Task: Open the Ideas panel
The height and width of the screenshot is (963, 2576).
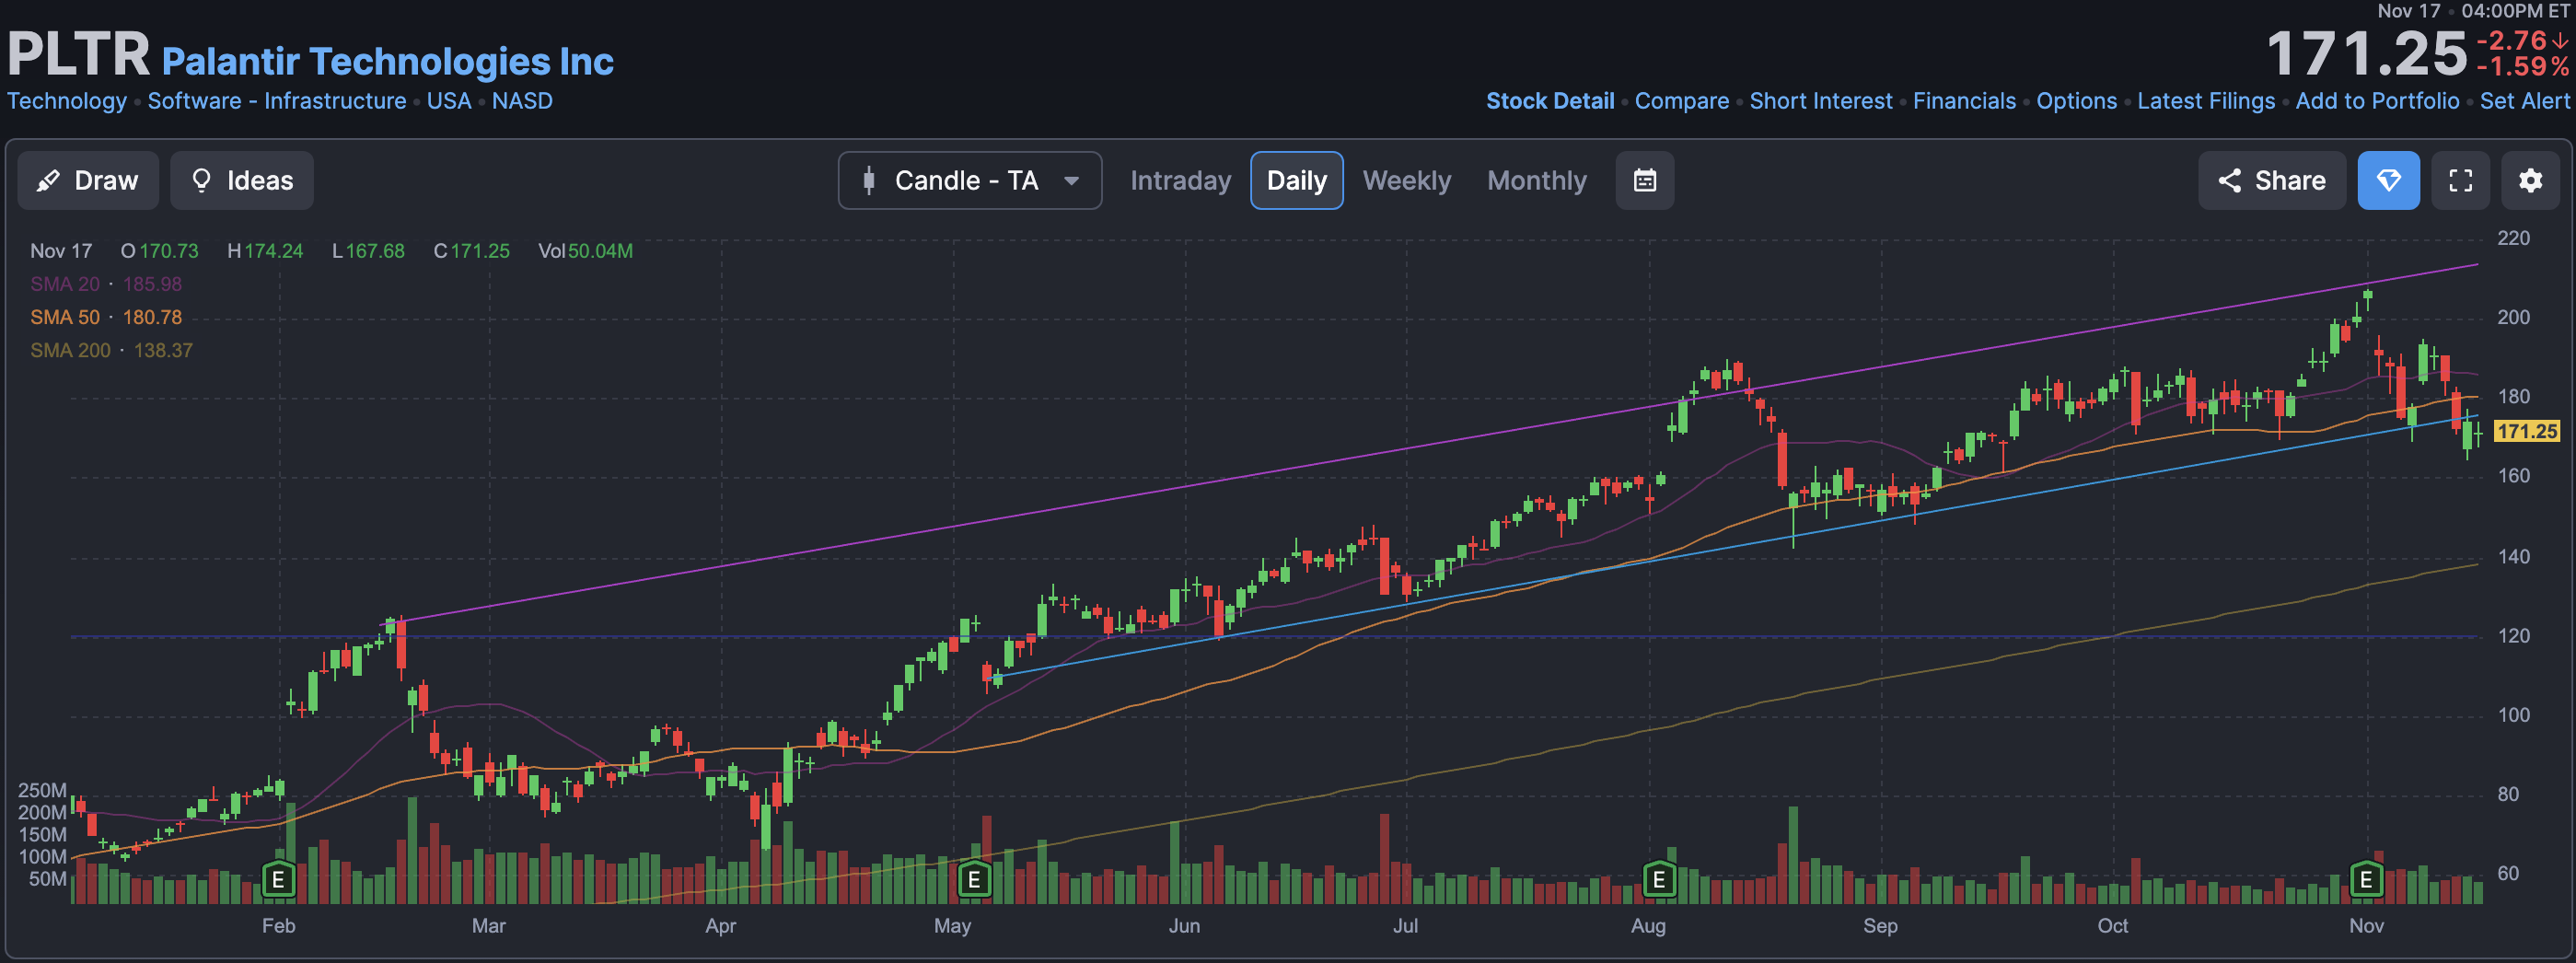Action: point(241,180)
